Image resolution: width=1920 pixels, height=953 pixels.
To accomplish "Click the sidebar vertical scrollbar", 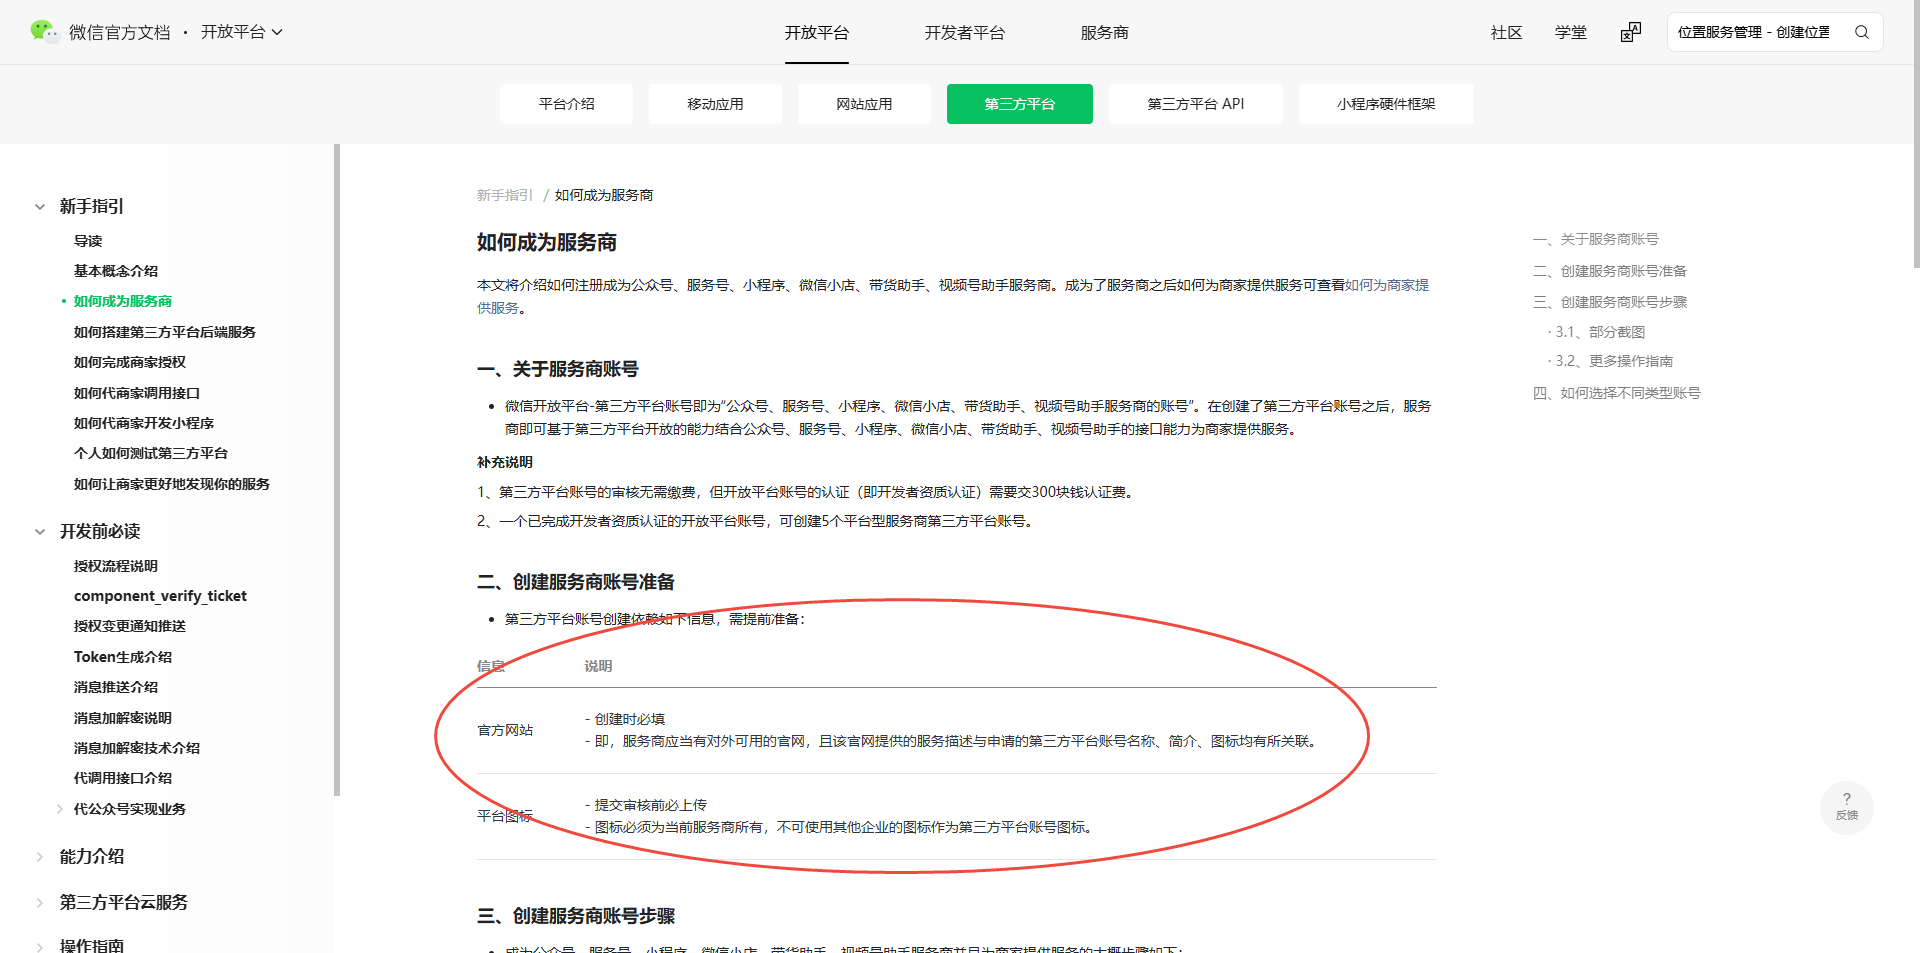I will [x=337, y=470].
